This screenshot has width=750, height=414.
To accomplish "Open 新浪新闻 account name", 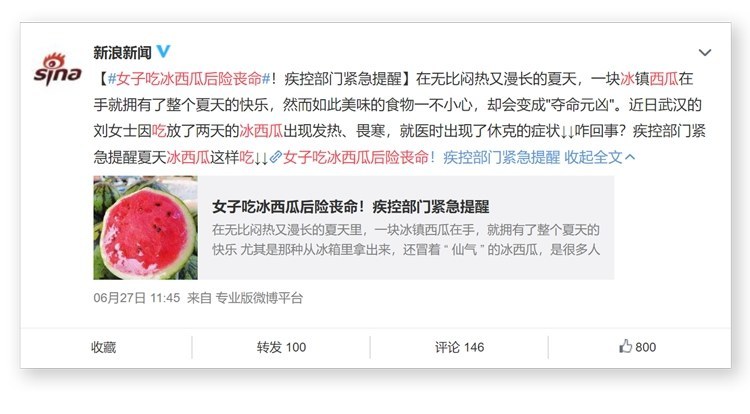I will tap(122, 52).
